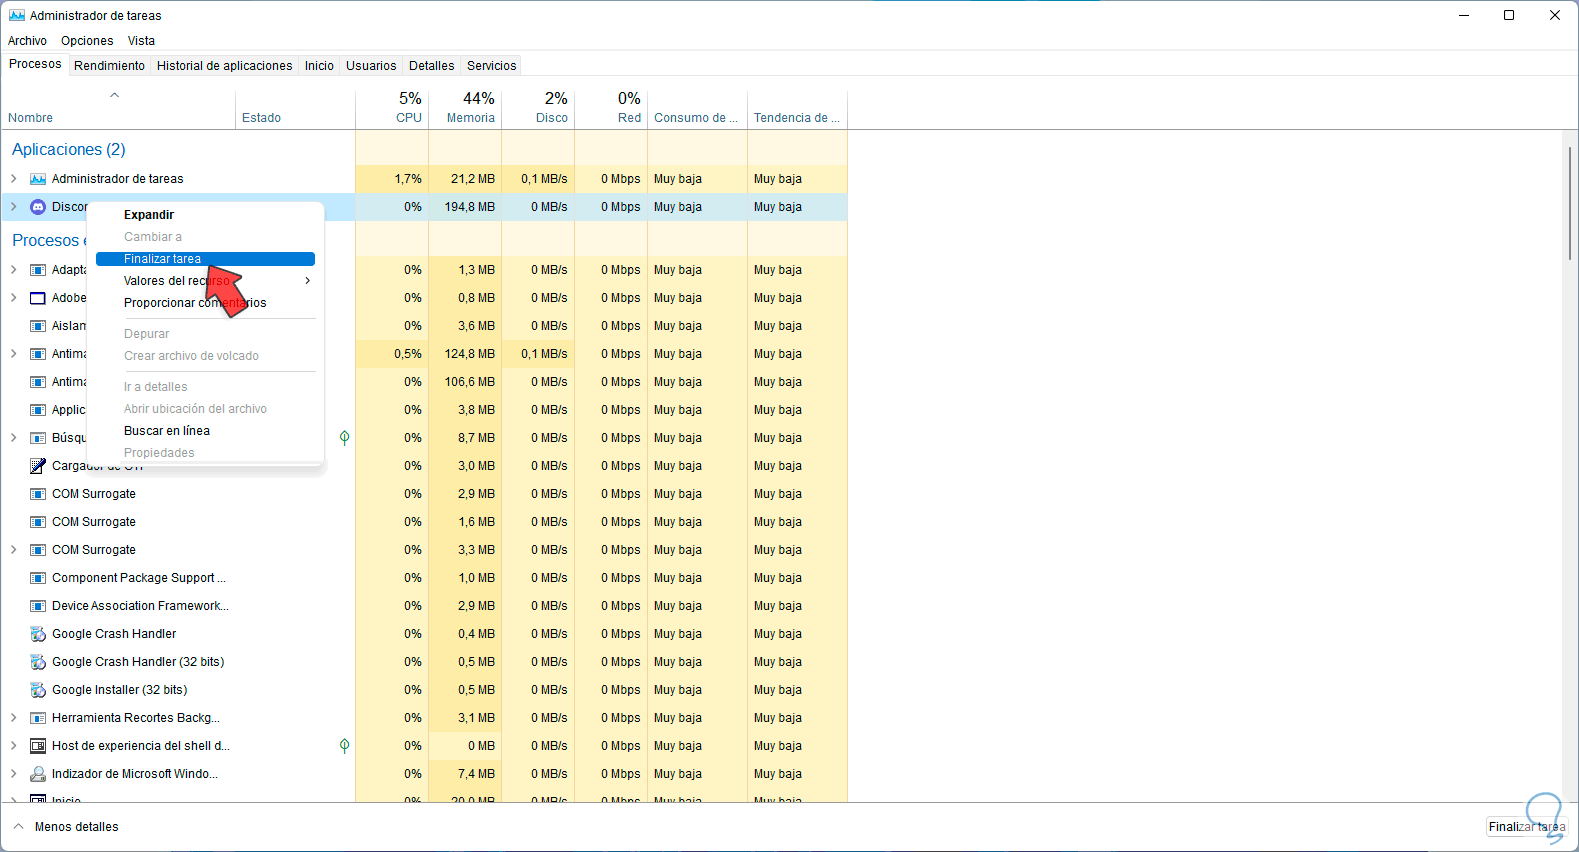Switch to the Detalles tab
This screenshot has width=1579, height=852.
[x=432, y=66]
